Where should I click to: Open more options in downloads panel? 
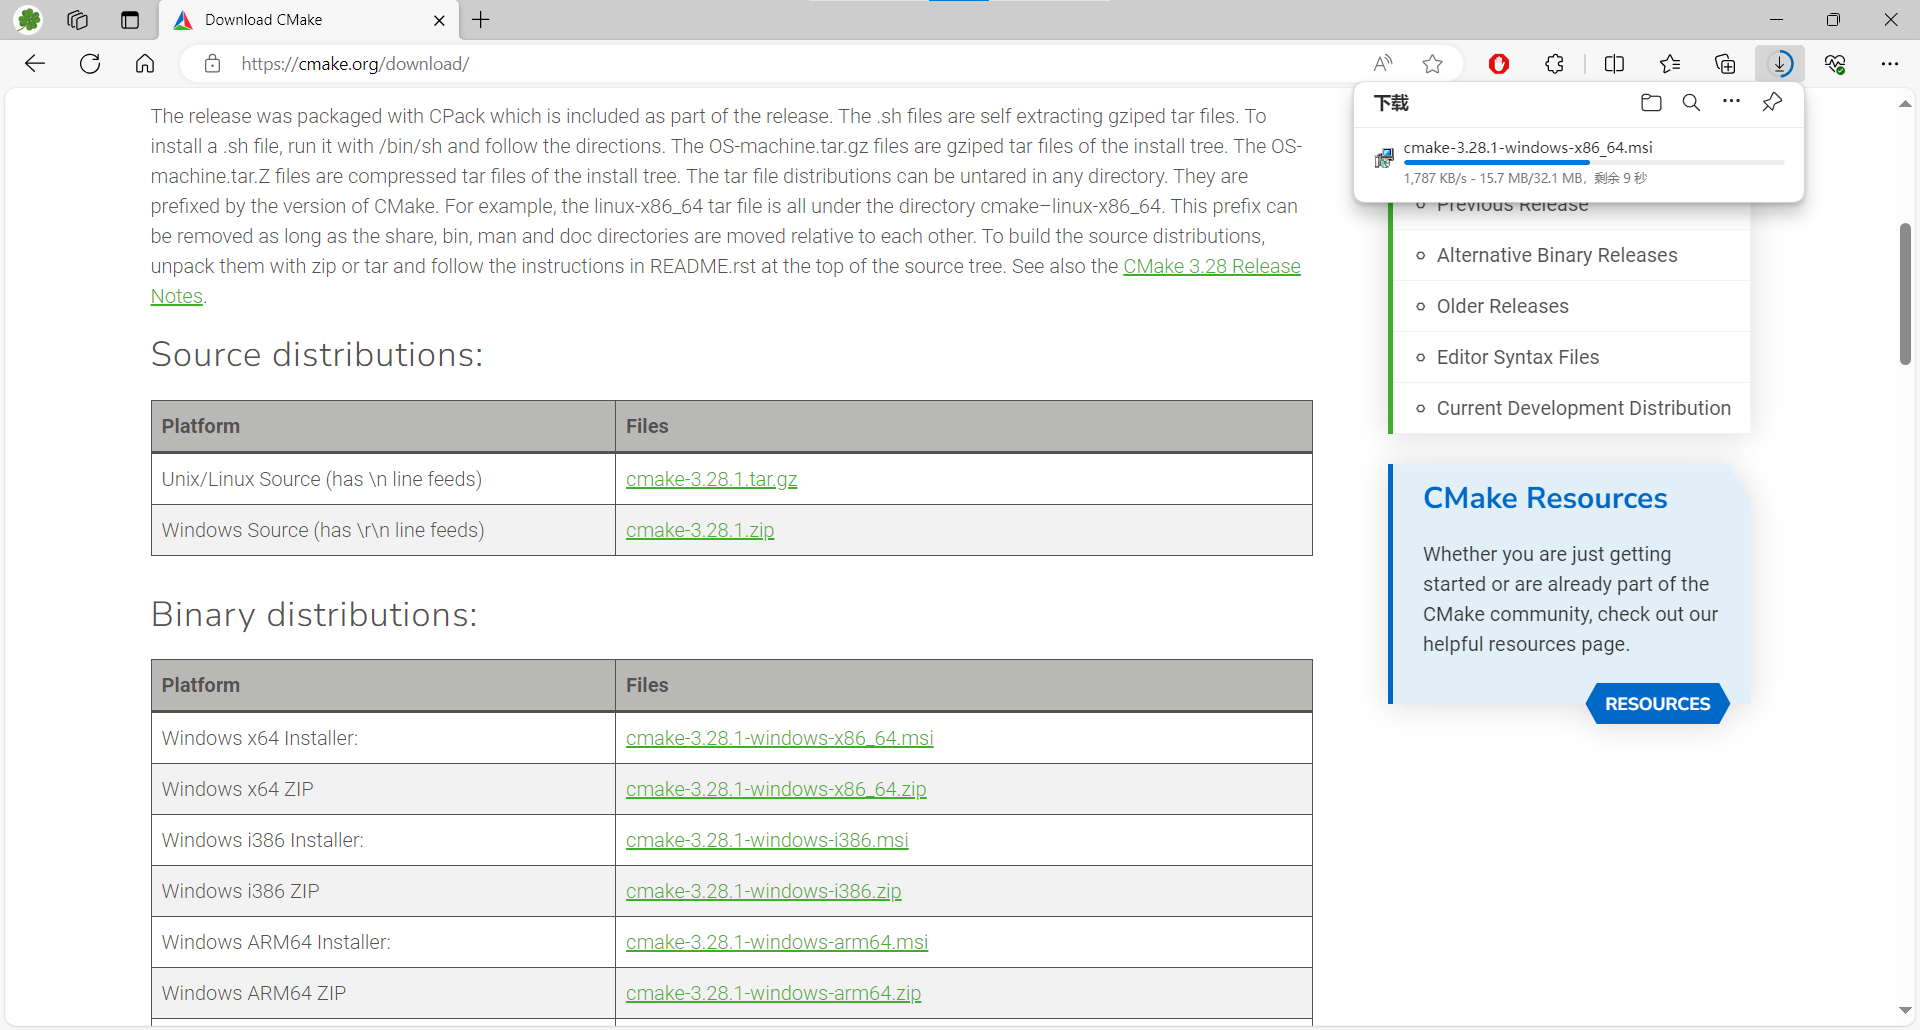pos(1731,102)
